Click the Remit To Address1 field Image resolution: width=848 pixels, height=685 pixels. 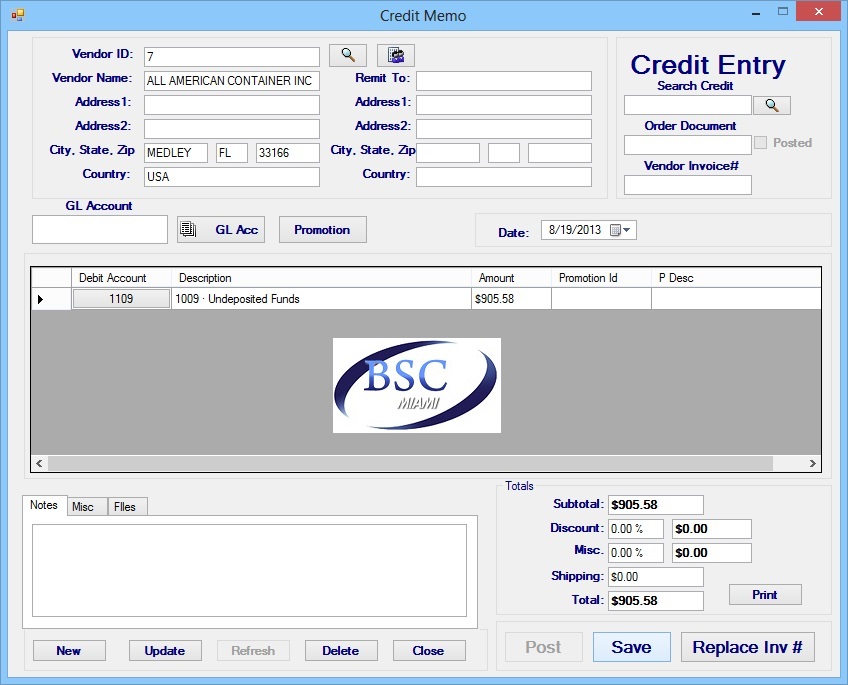(x=504, y=105)
